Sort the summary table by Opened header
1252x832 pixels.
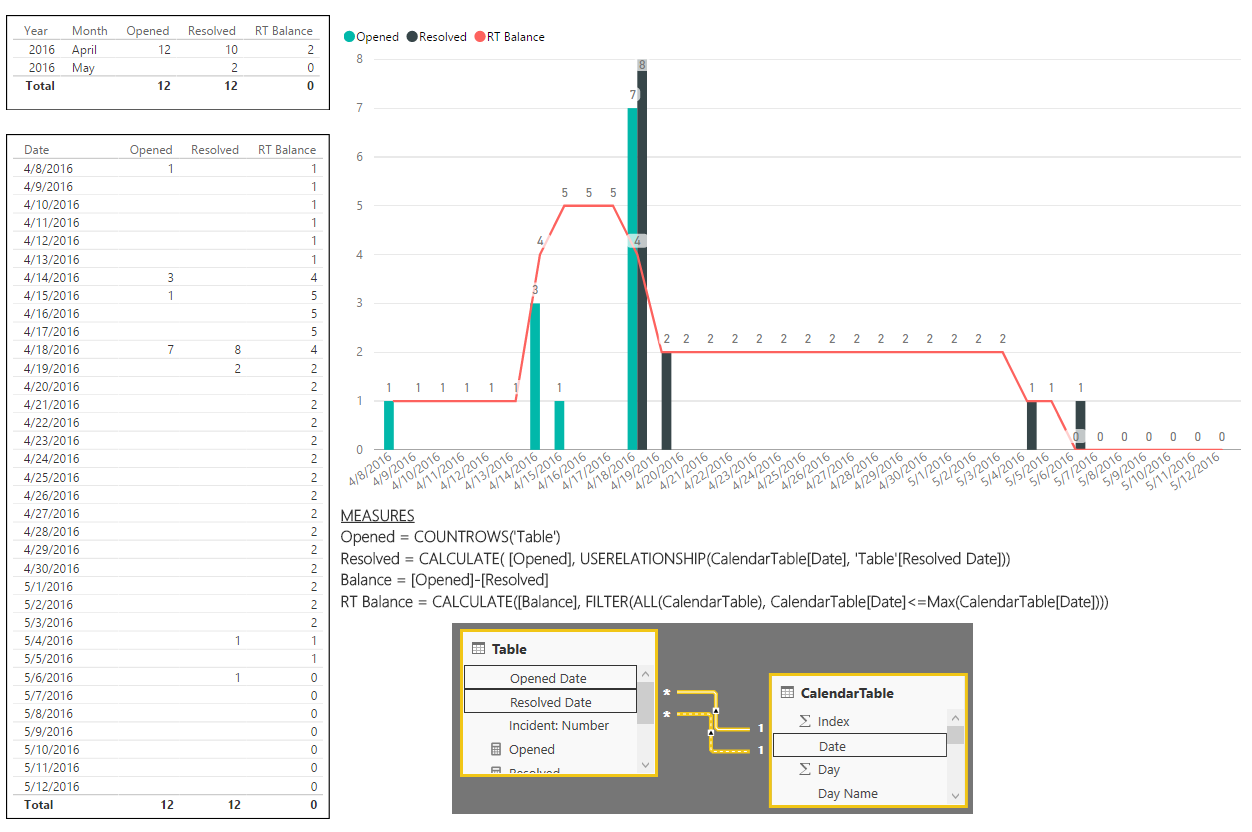(148, 31)
